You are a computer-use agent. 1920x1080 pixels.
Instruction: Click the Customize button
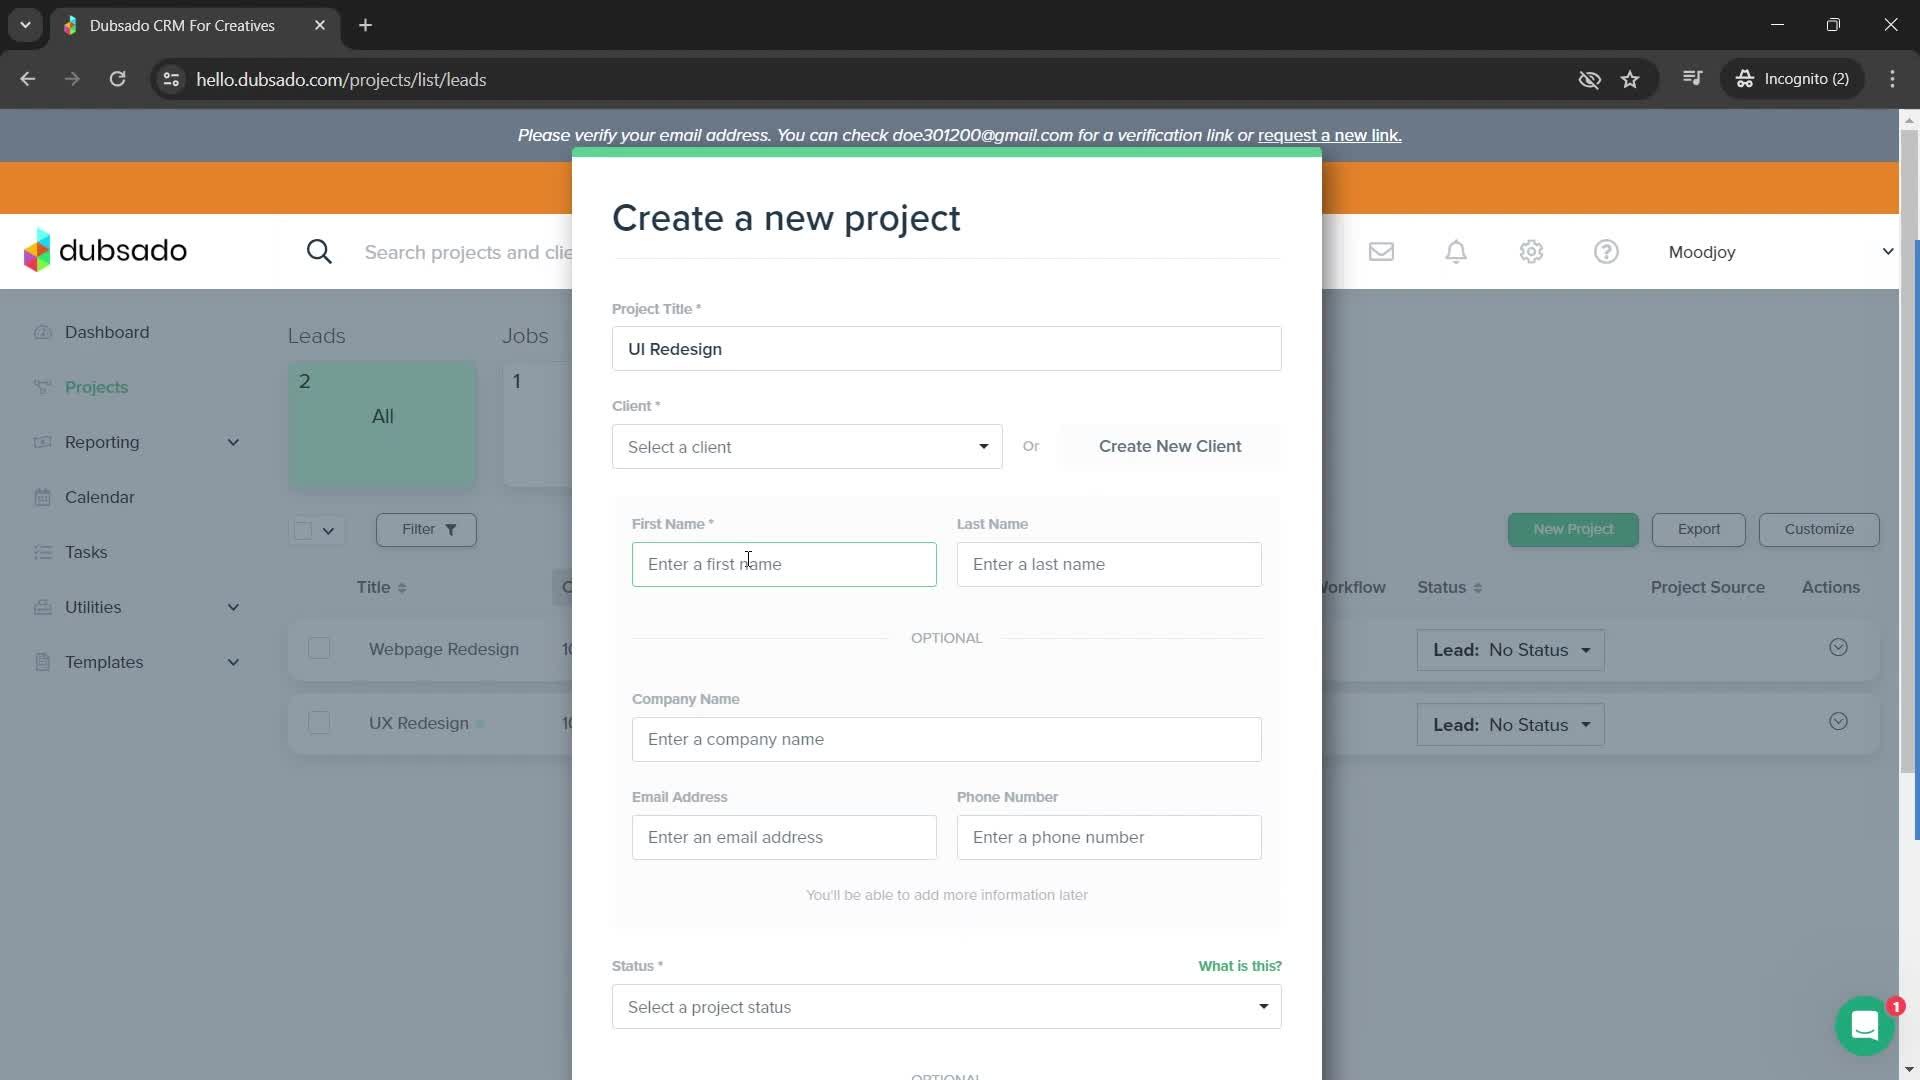pyautogui.click(x=1818, y=529)
